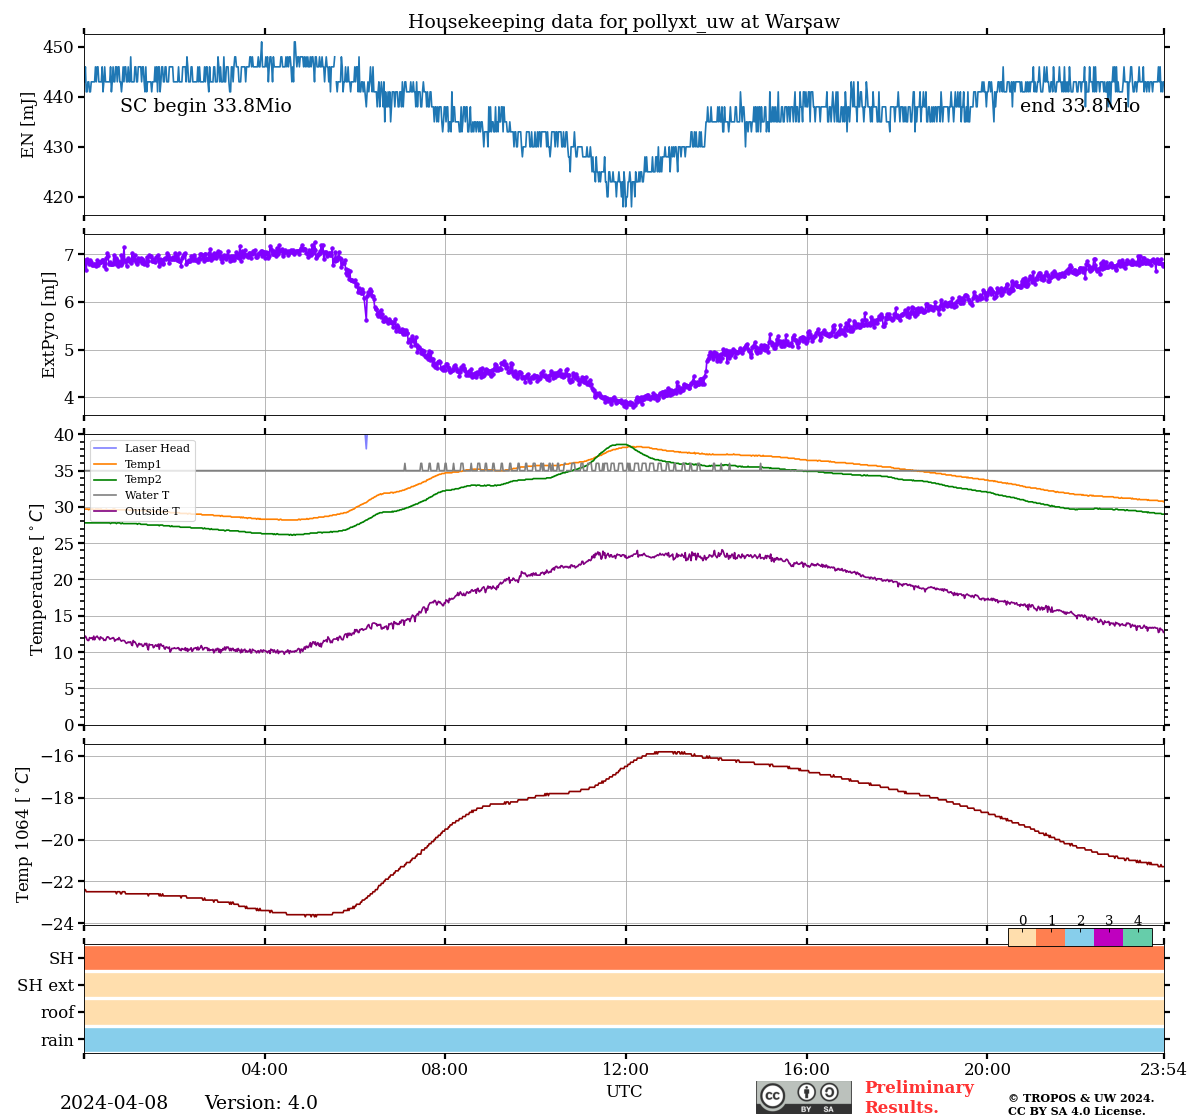Click the 'rain' row label
Screen dimensions: 1200x1120
tap(58, 1040)
